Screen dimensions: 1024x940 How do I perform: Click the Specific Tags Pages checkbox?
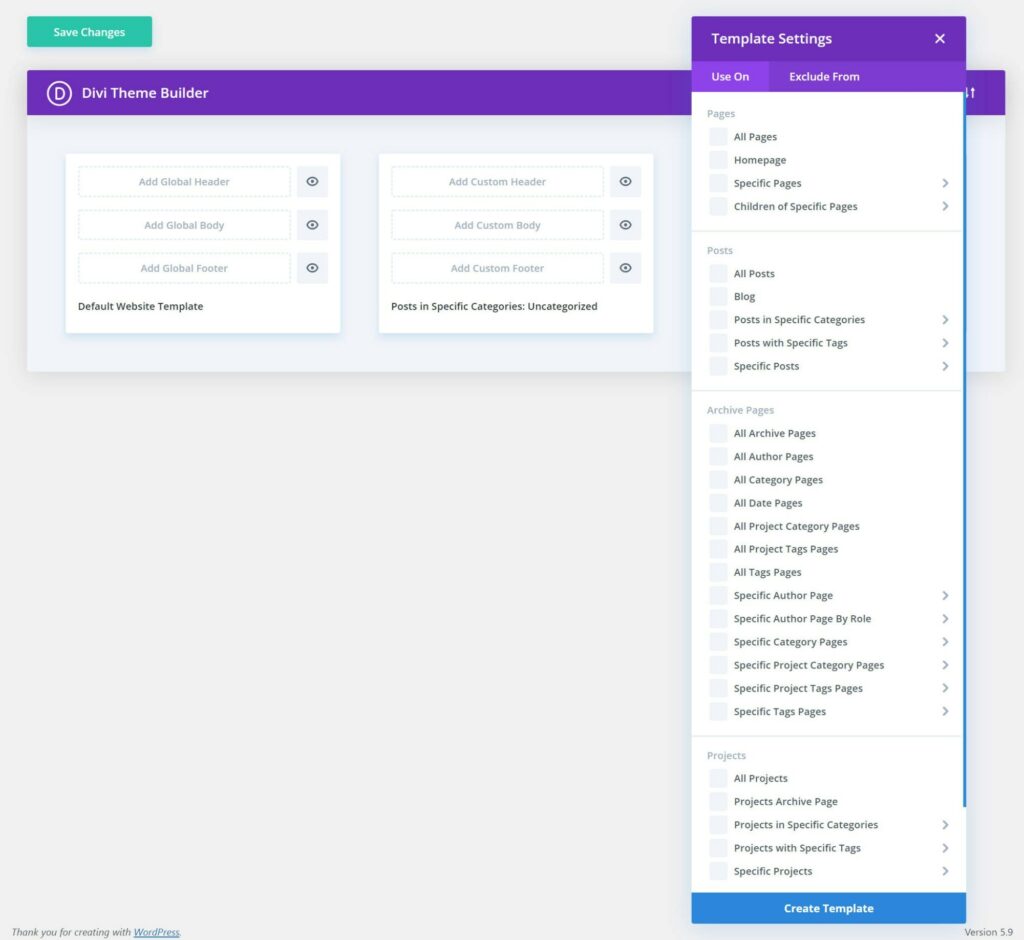pyautogui.click(x=718, y=711)
